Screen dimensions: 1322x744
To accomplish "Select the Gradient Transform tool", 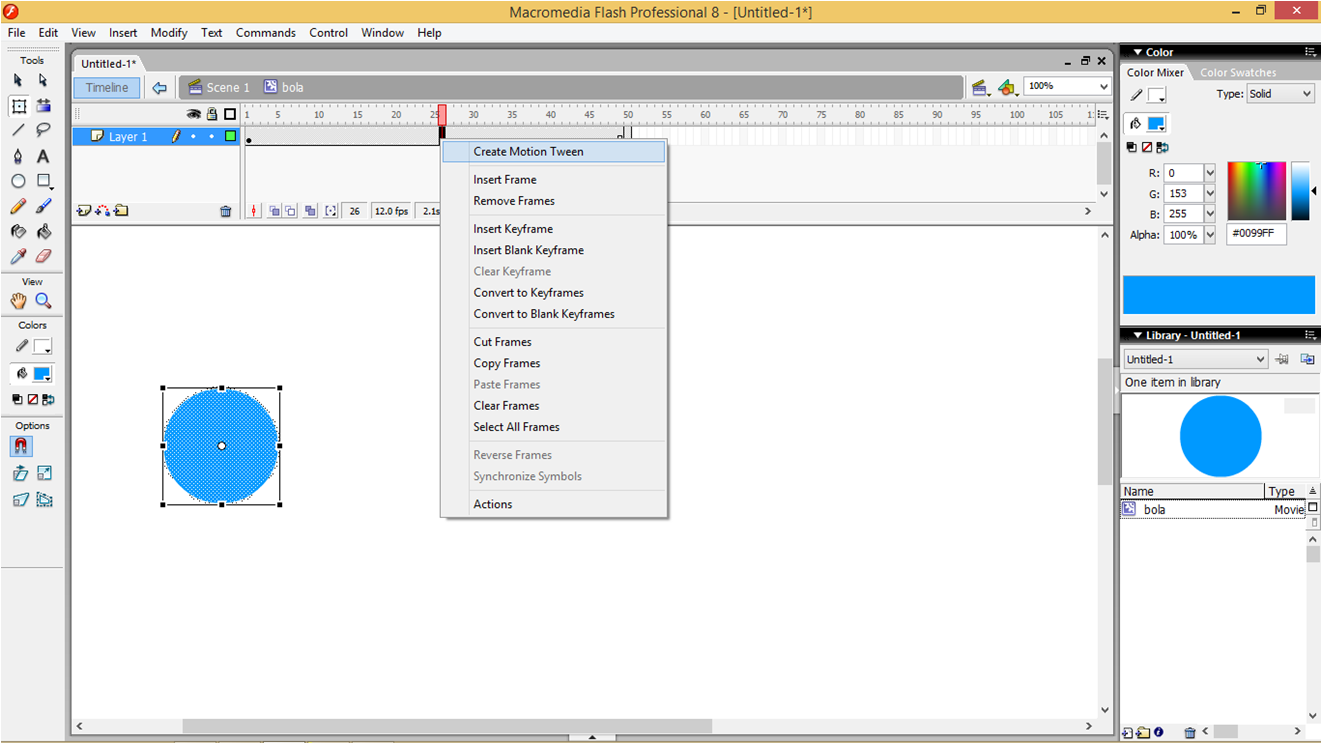I will coord(43,105).
